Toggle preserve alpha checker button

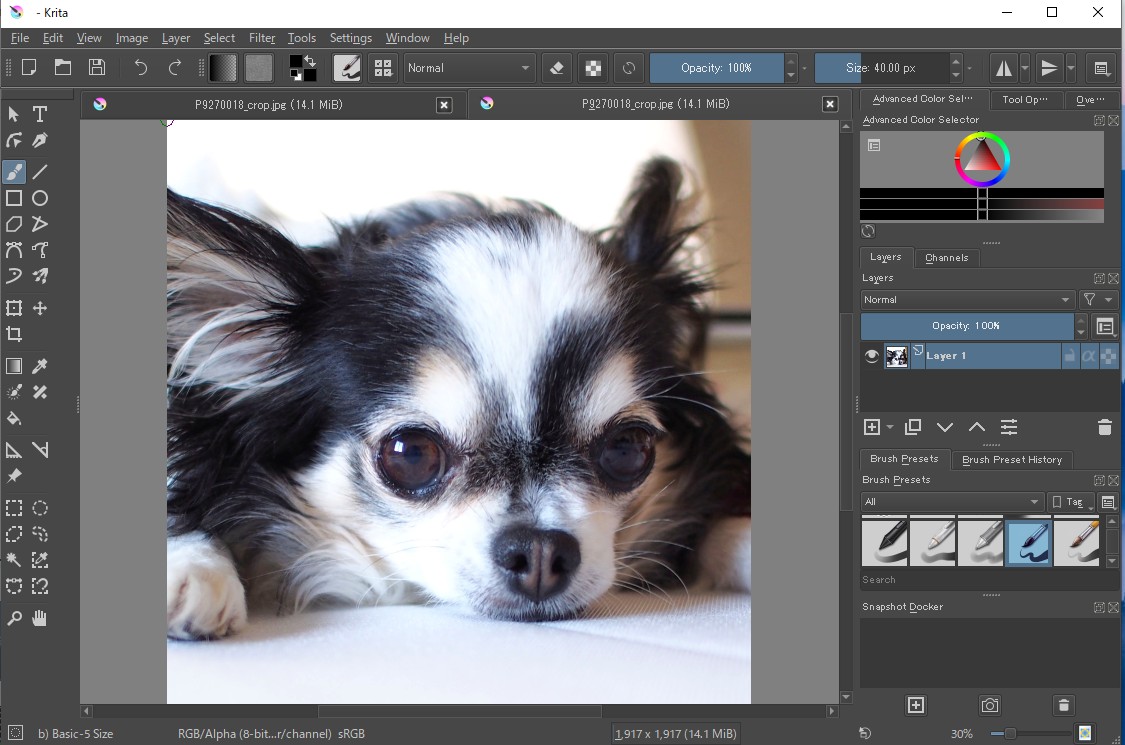point(593,68)
